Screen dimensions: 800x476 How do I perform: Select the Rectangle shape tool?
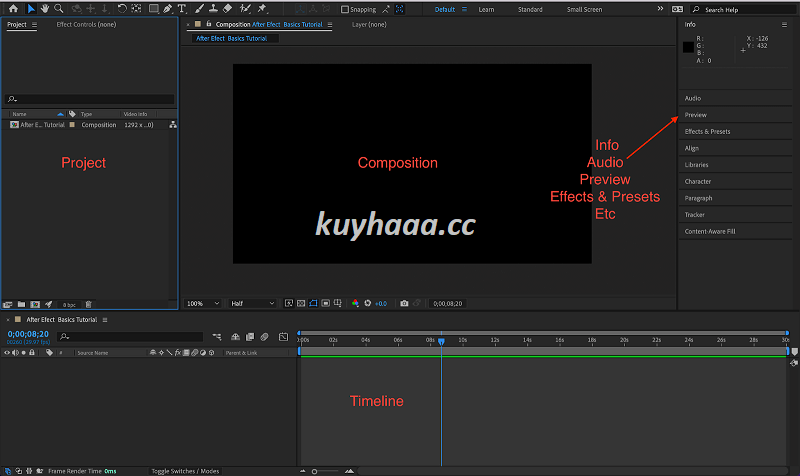(153, 9)
